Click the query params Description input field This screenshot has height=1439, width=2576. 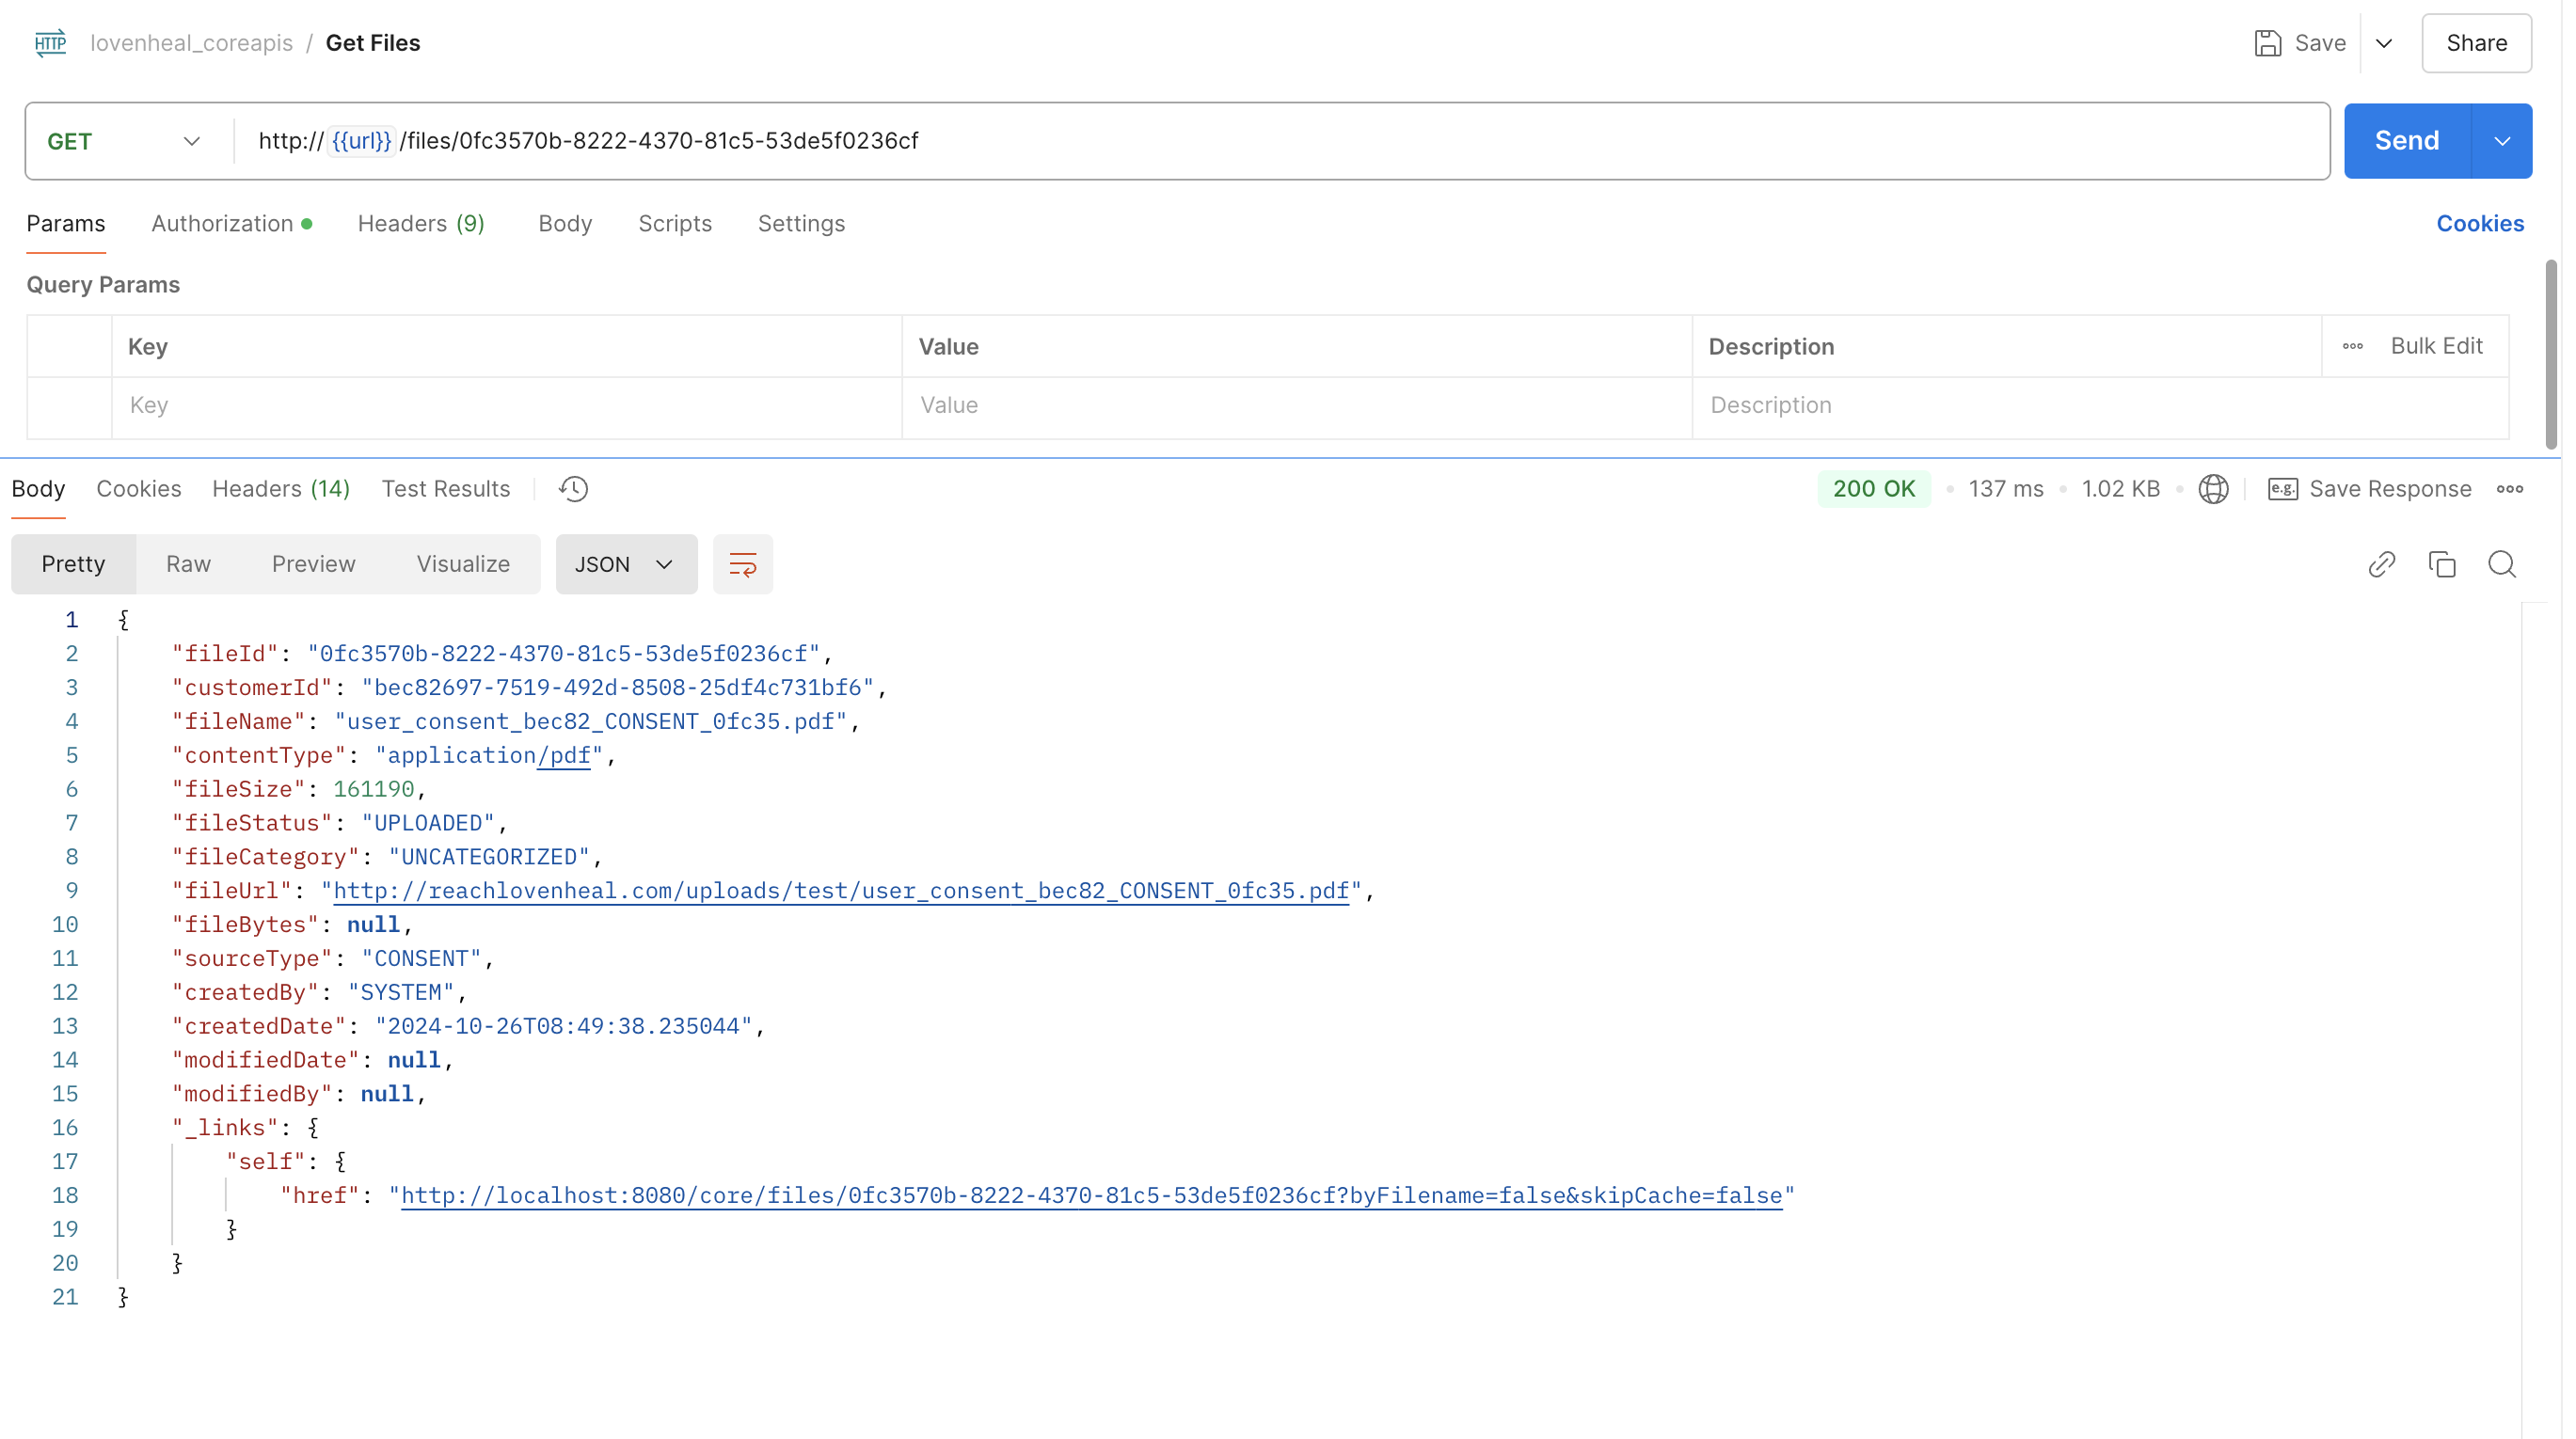point(2100,406)
